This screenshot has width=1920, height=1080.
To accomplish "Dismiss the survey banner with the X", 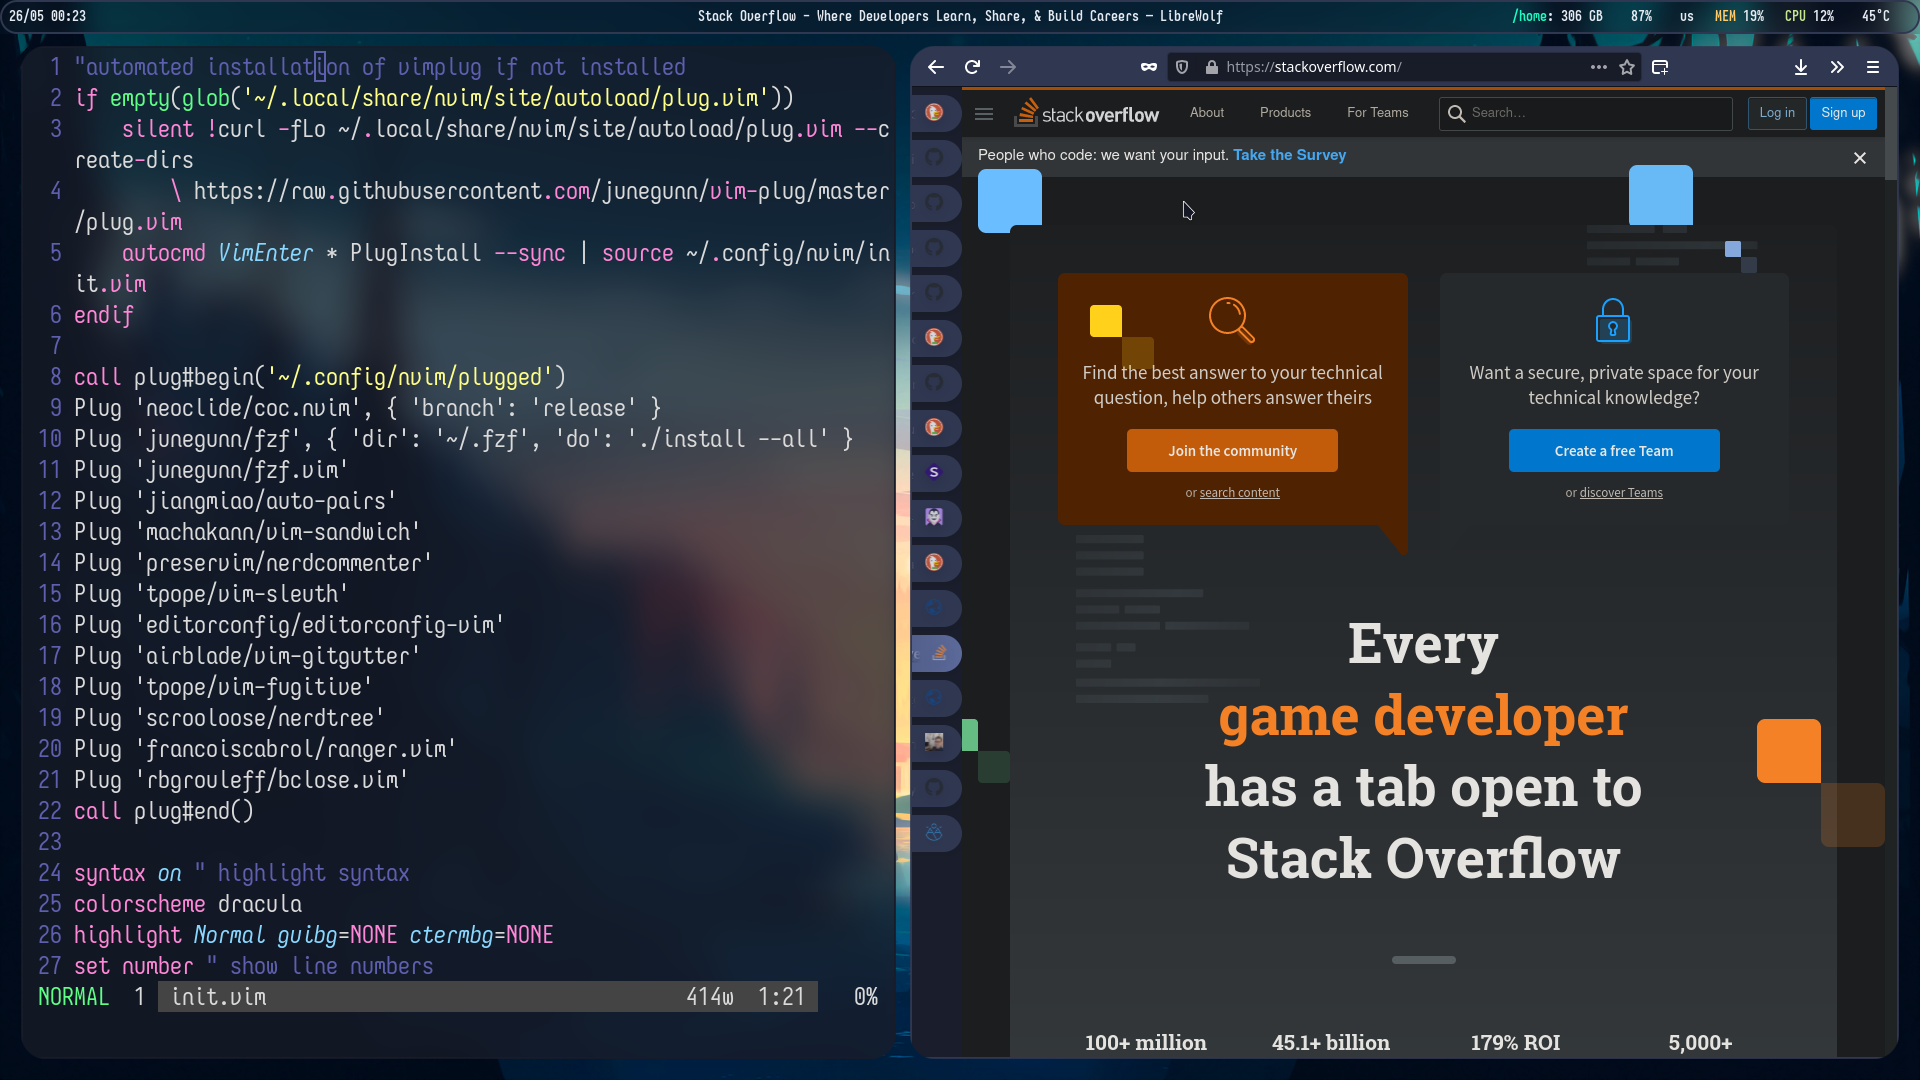I will pyautogui.click(x=1860, y=158).
